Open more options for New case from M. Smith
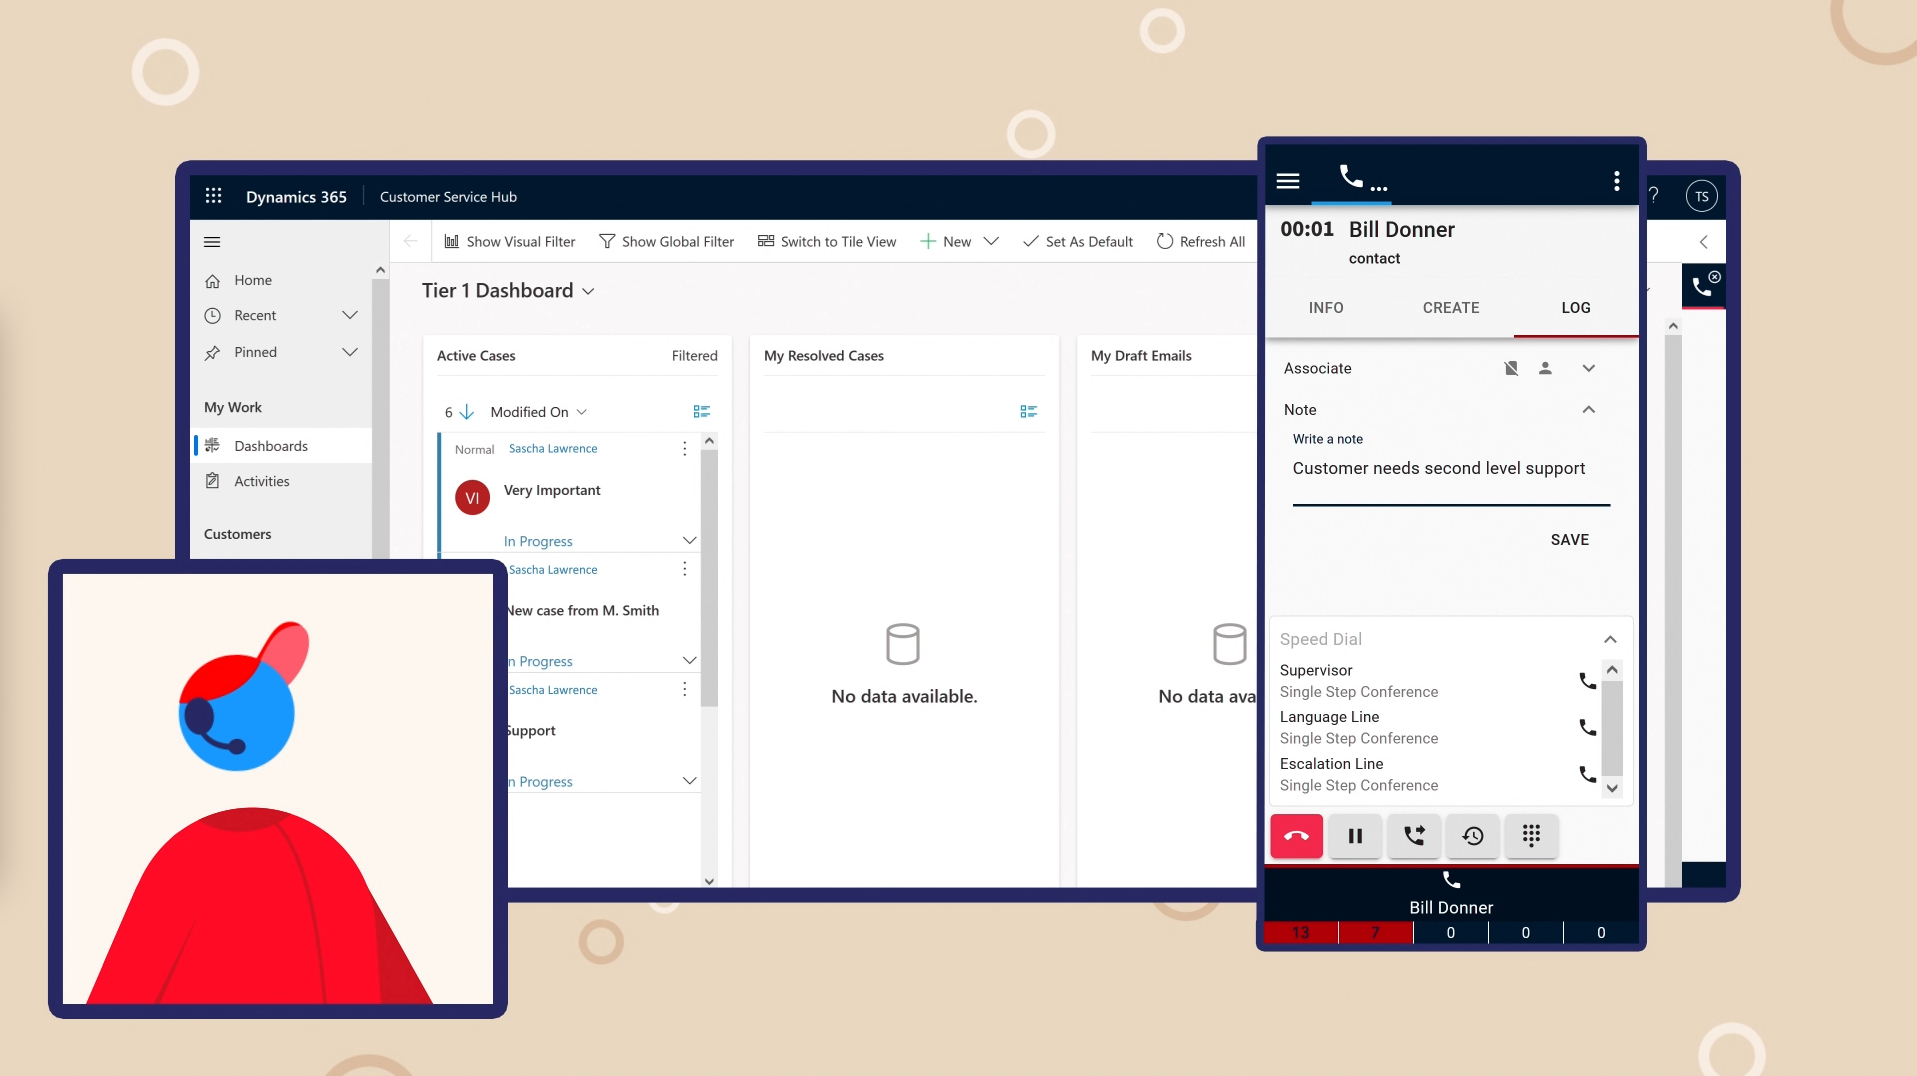The image size is (1917, 1076). 685,569
